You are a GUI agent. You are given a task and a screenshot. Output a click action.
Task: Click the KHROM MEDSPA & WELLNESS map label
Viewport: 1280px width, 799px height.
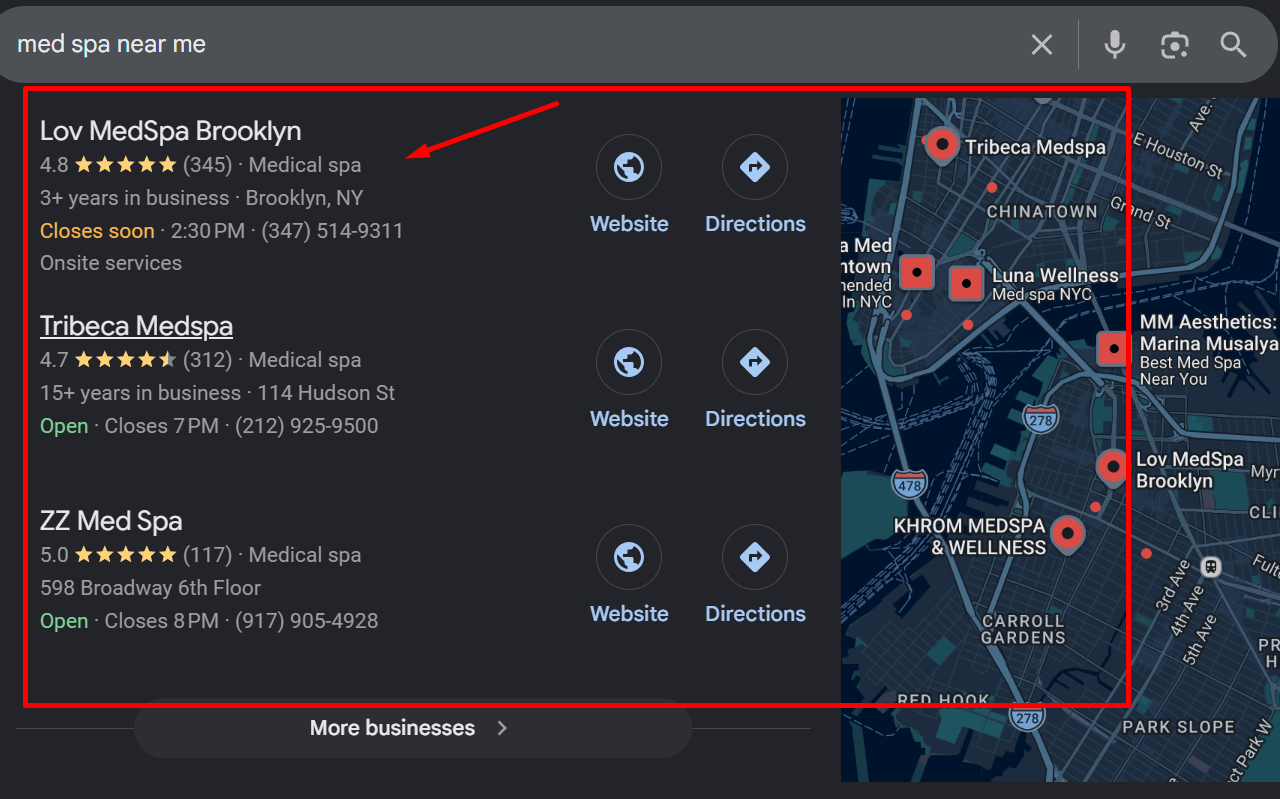pos(970,536)
